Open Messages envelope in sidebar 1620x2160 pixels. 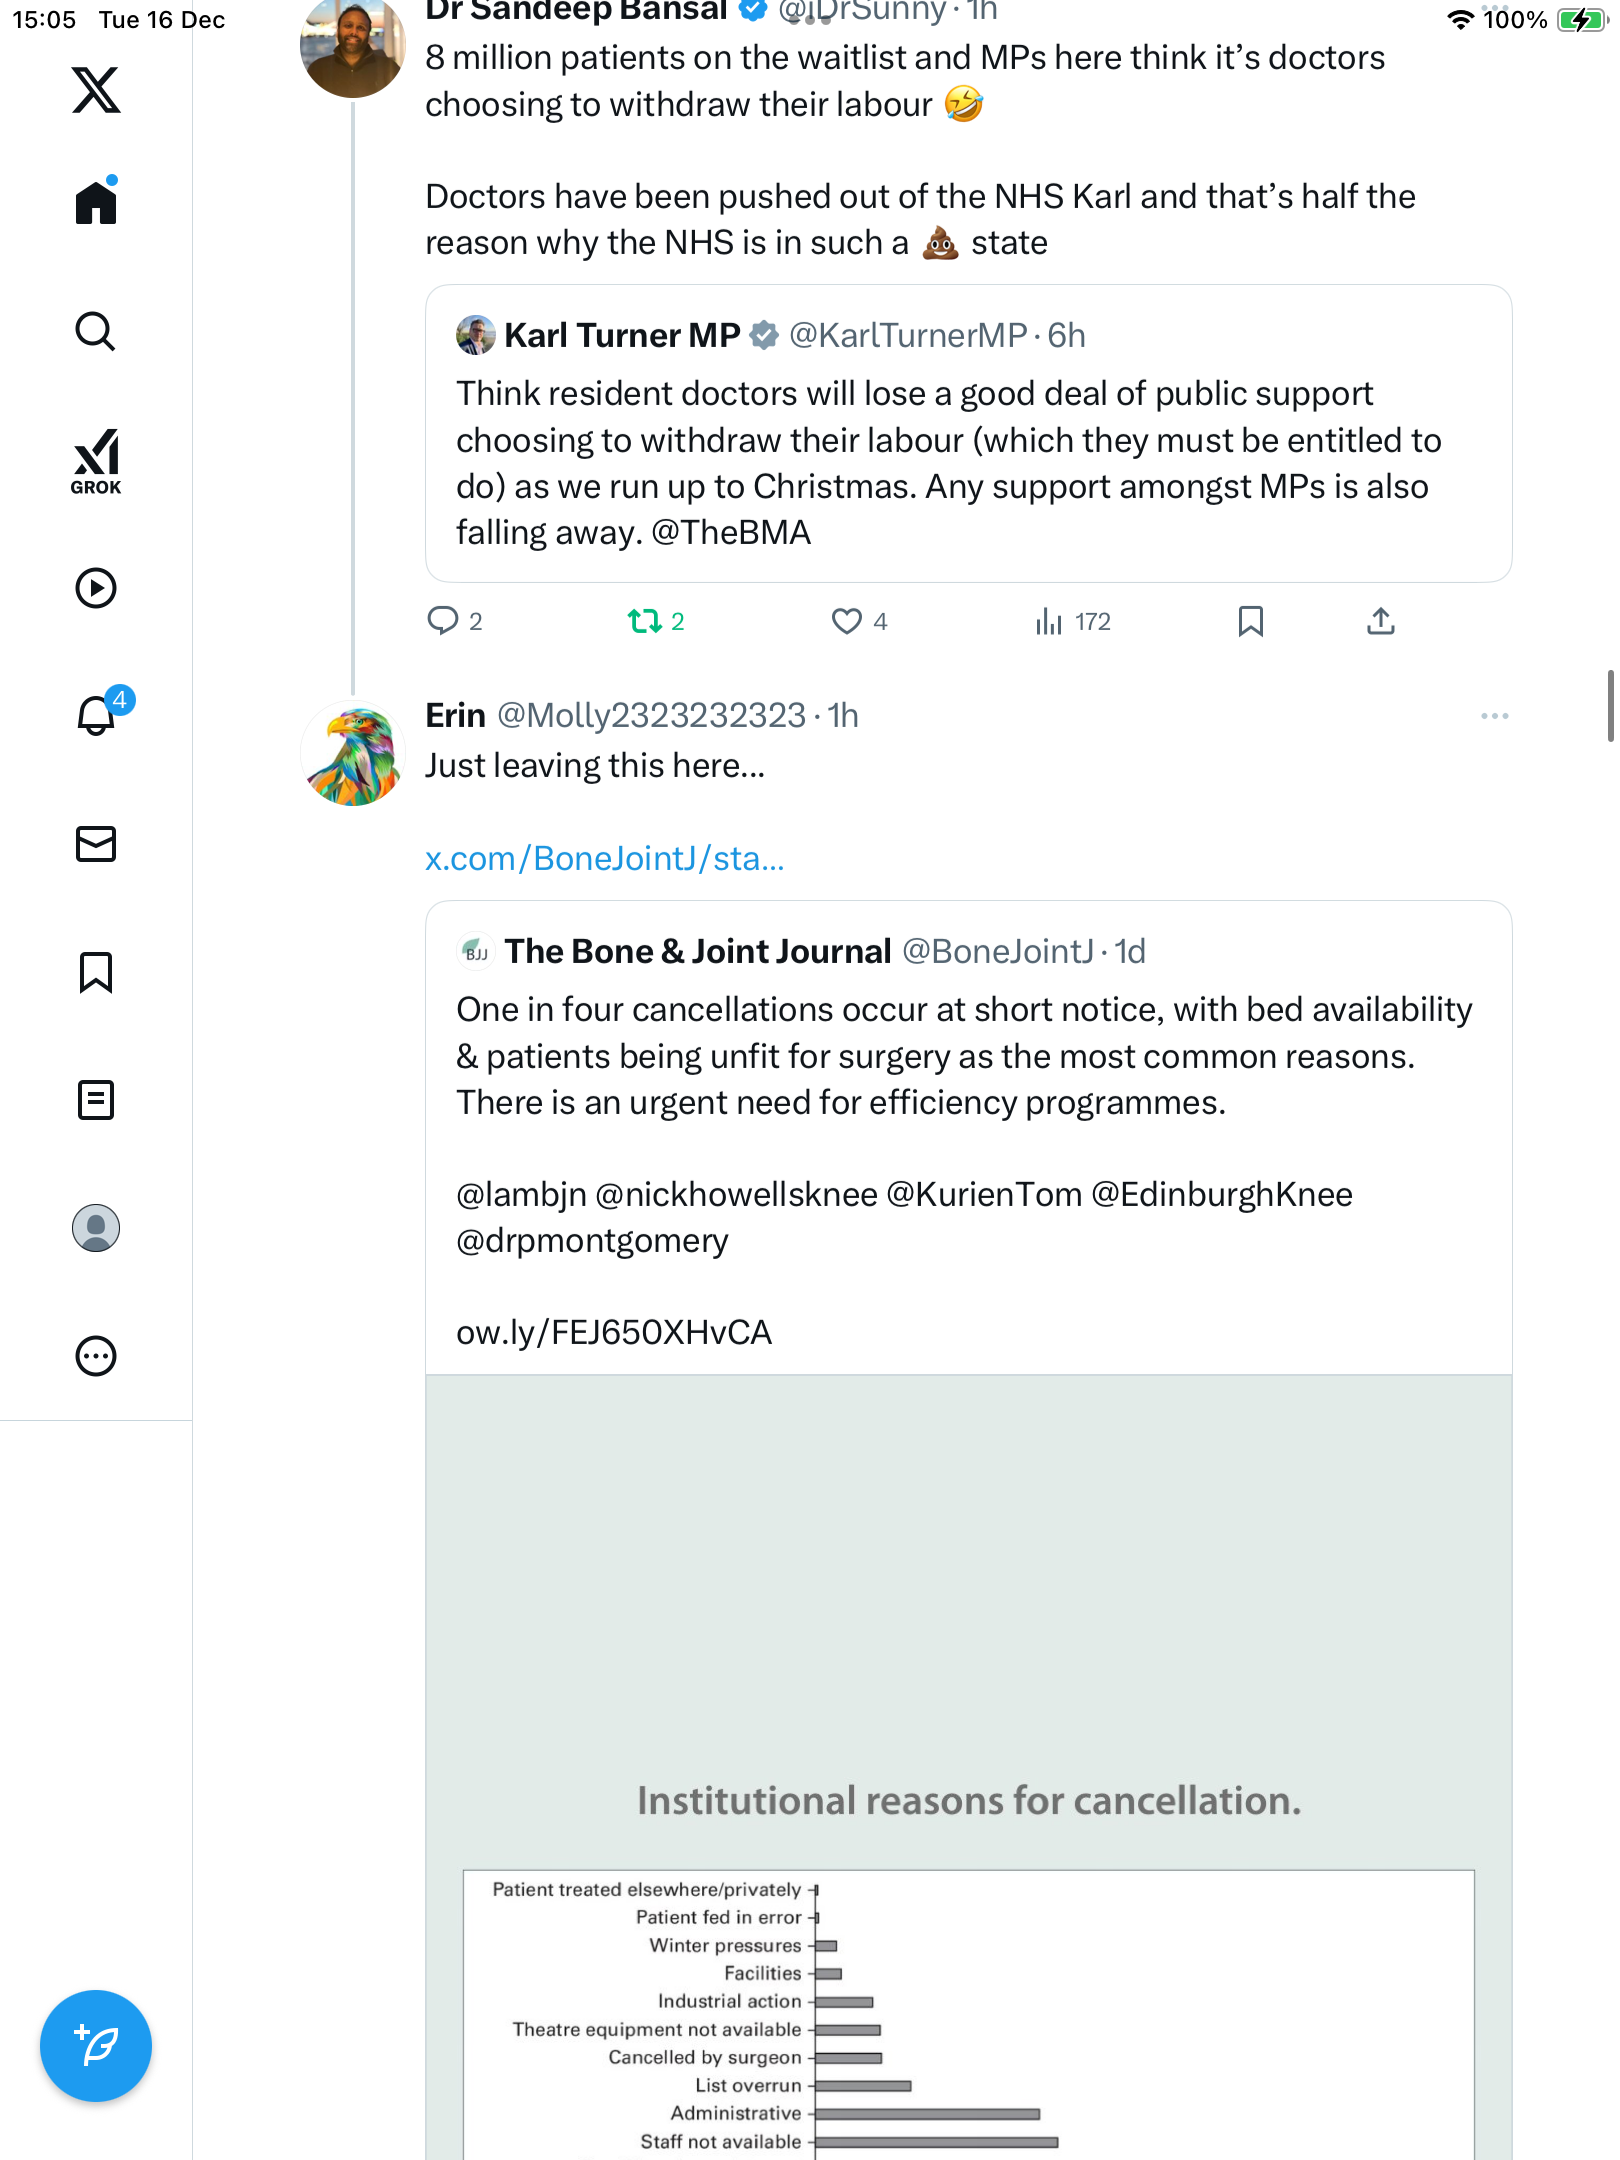(x=96, y=844)
